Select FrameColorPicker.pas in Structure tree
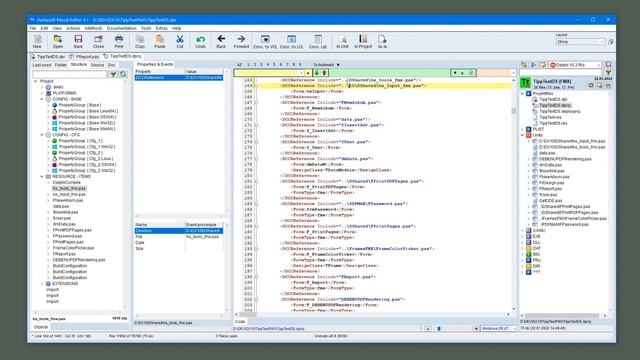640x360 pixels. coord(73,248)
